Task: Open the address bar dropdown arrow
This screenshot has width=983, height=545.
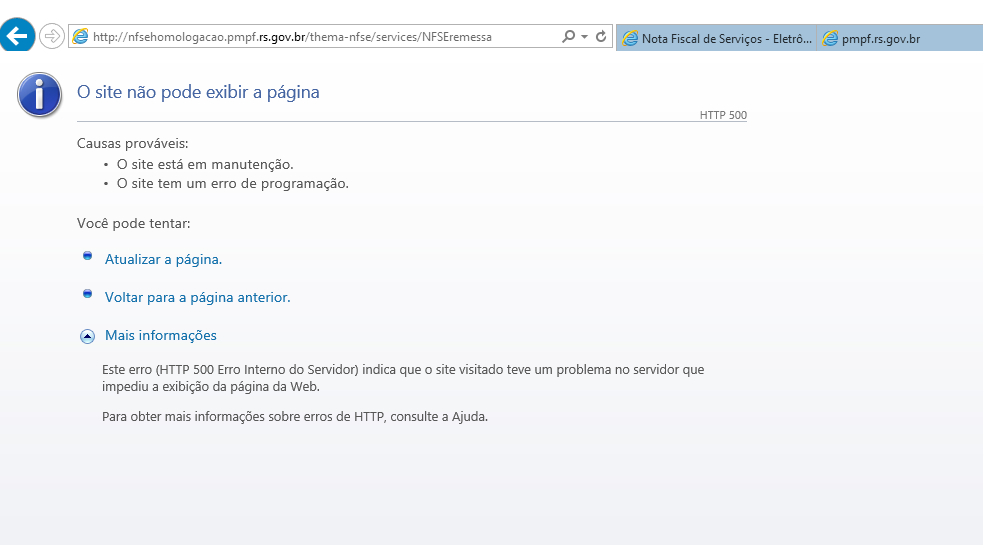Action: (x=584, y=36)
